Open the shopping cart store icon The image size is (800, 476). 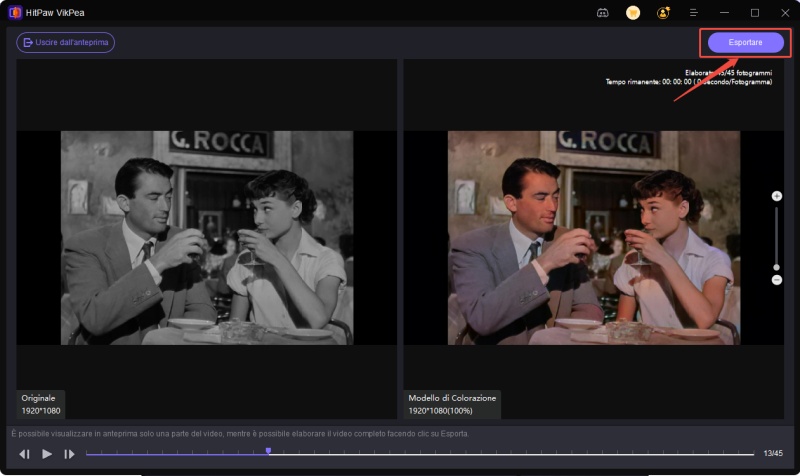633,13
